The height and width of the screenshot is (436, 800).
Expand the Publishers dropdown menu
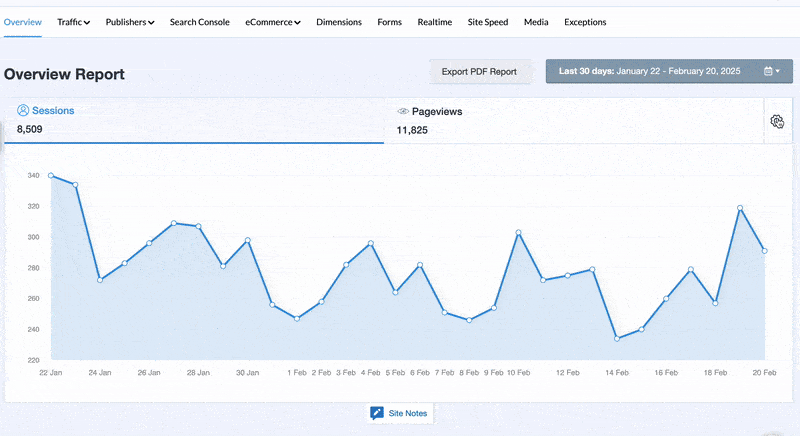click(x=129, y=22)
